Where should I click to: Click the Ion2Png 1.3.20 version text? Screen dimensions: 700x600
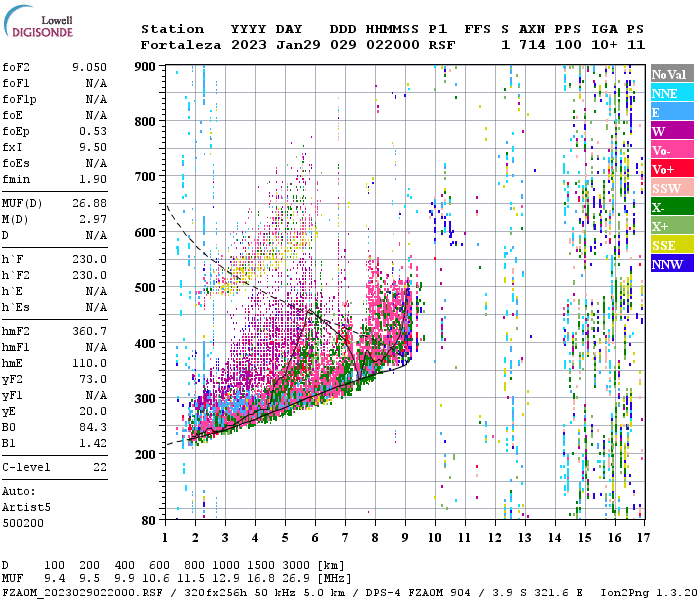tap(649, 593)
